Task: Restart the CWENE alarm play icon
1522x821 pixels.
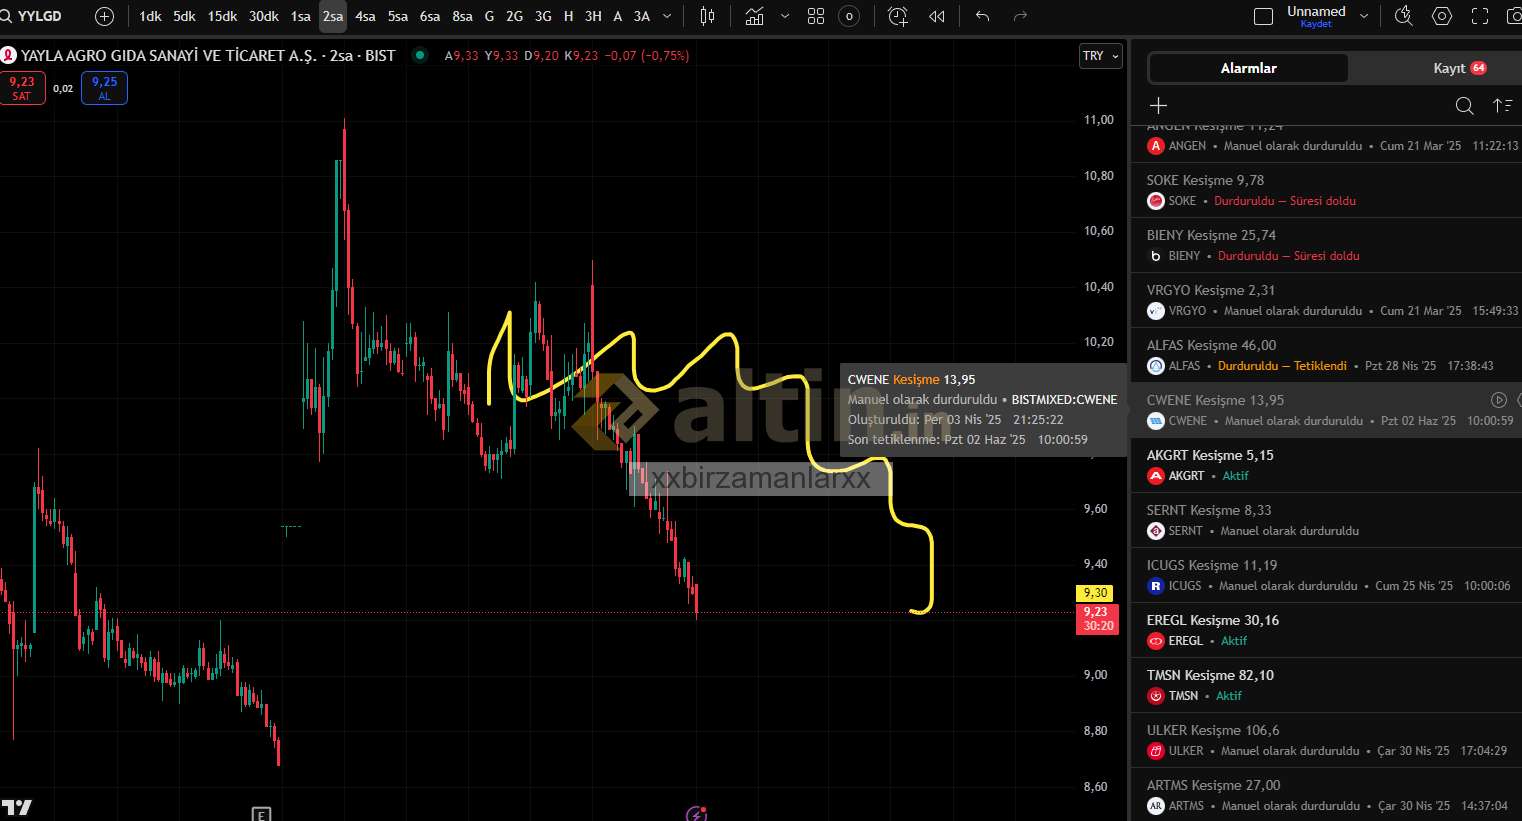Action: (x=1498, y=400)
